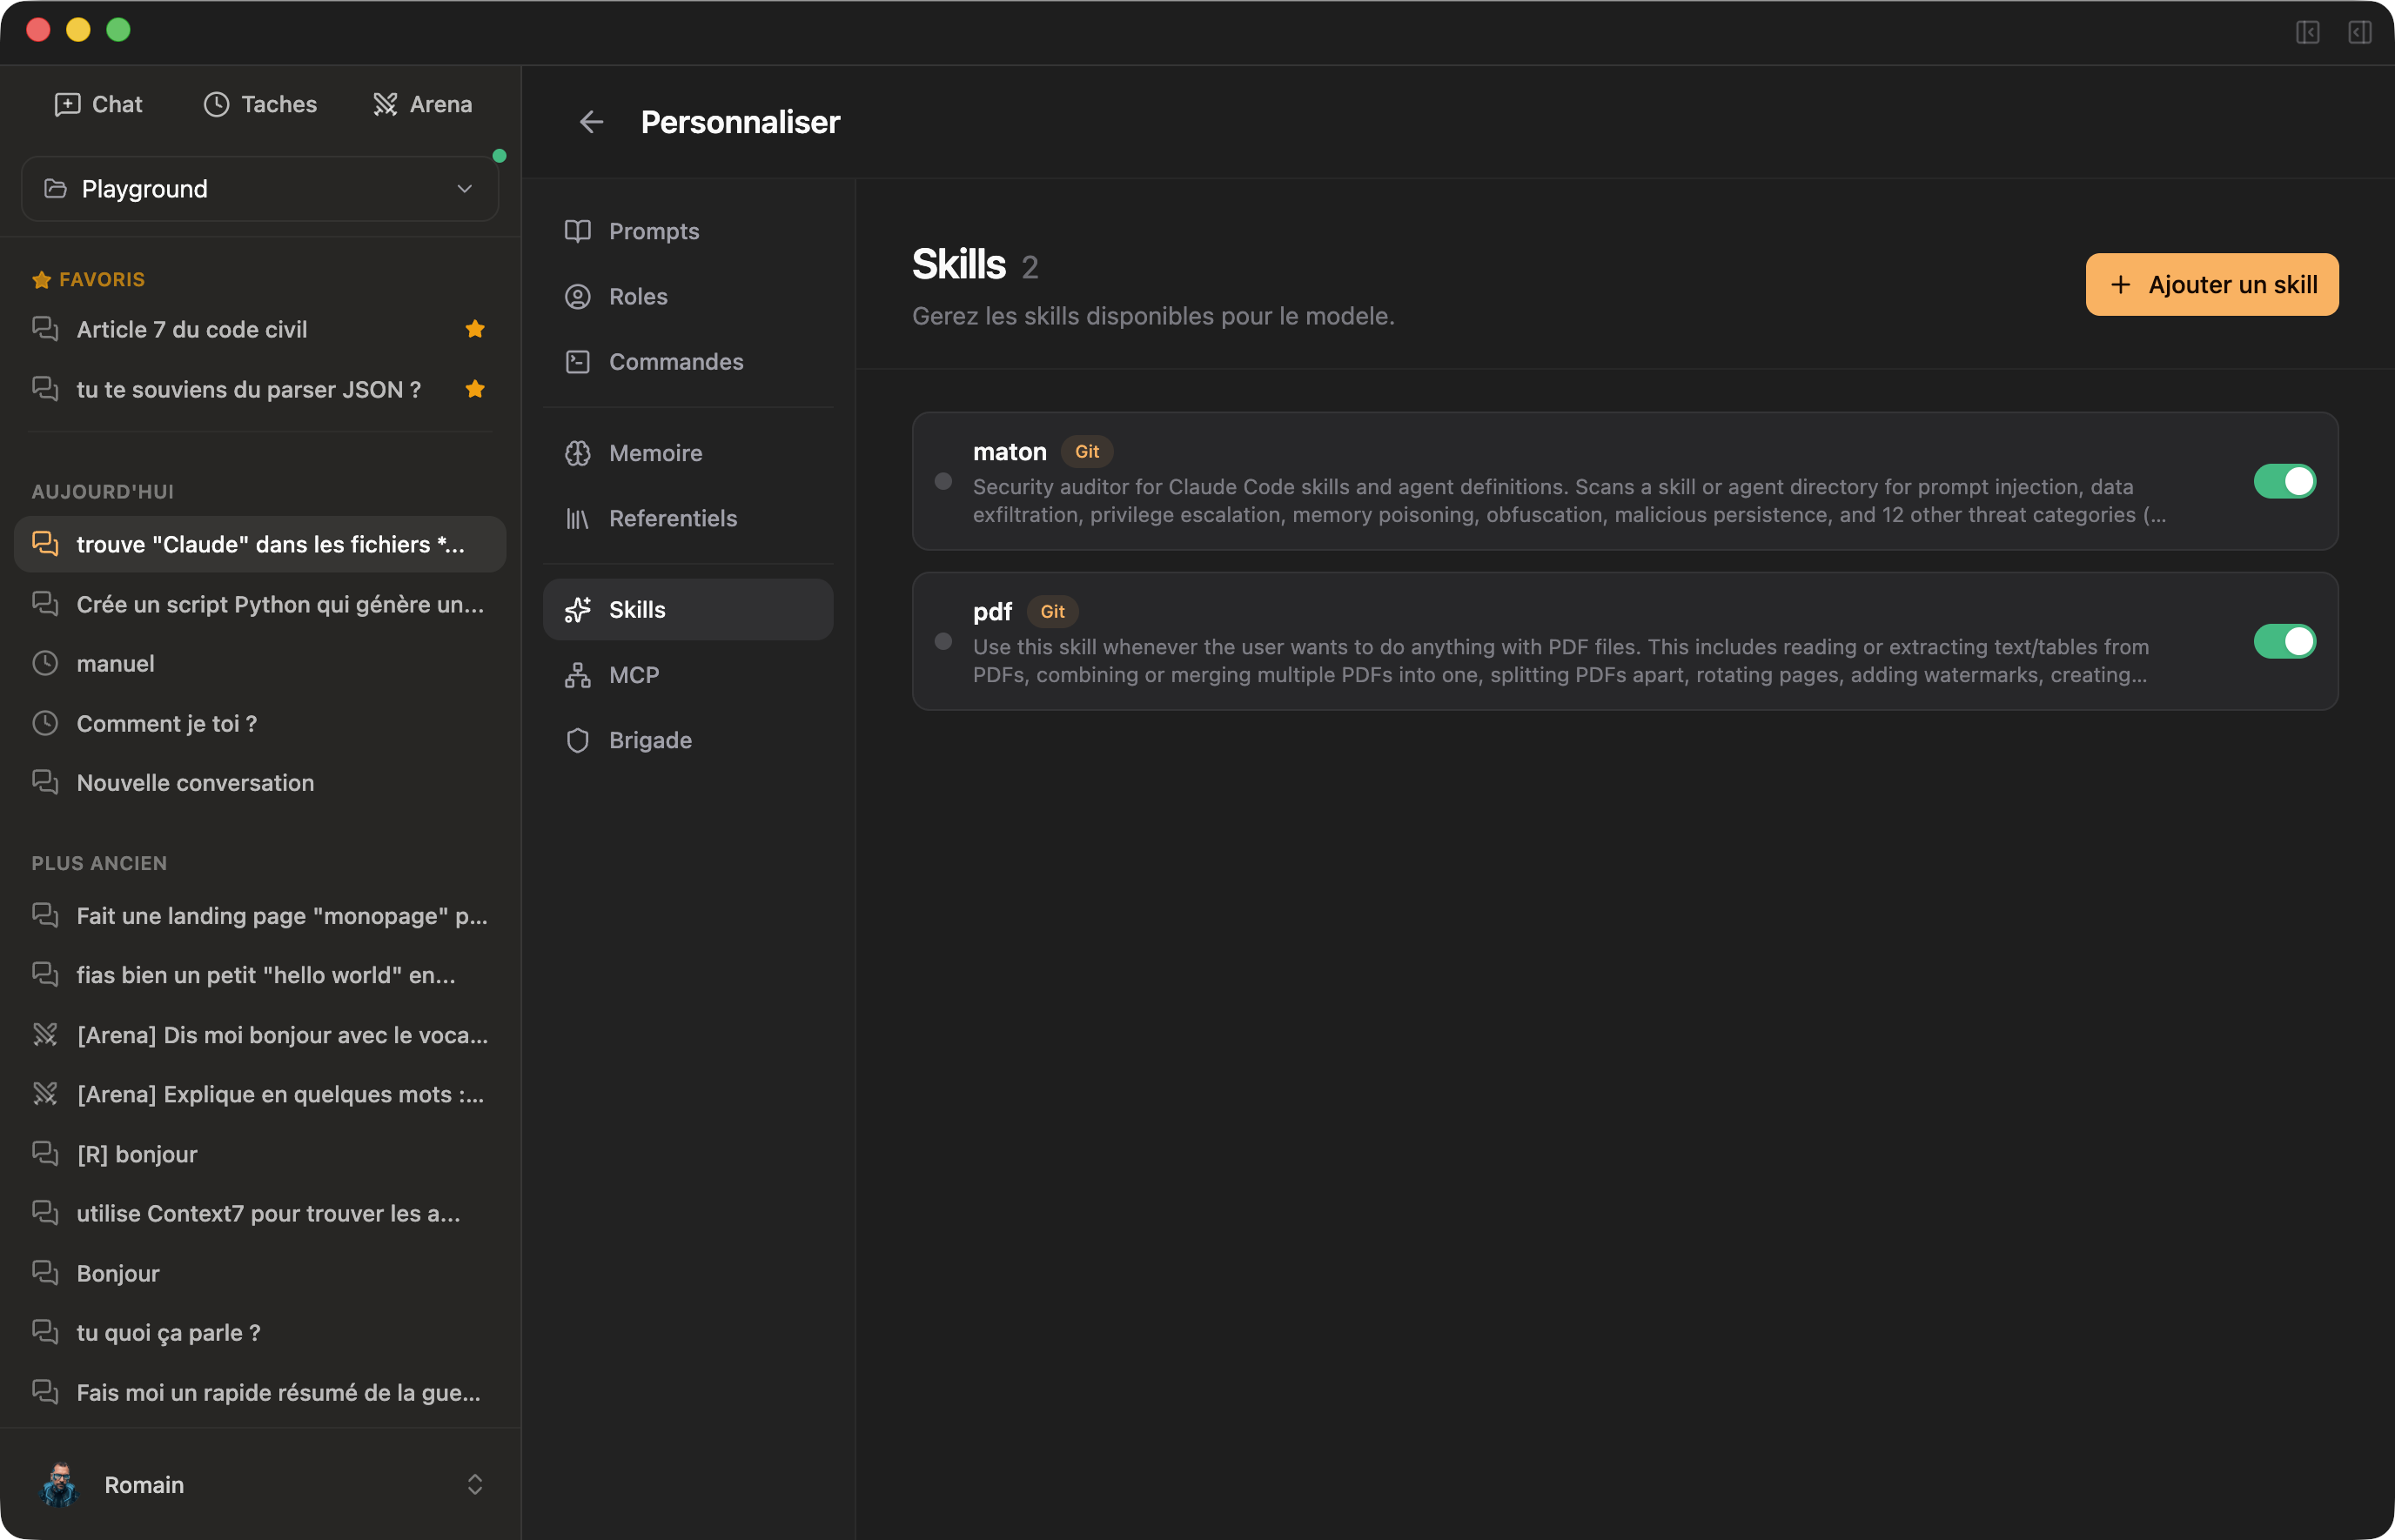2395x1540 pixels.
Task: Unstar the conversation Article 7 du code civil
Action: 475,328
